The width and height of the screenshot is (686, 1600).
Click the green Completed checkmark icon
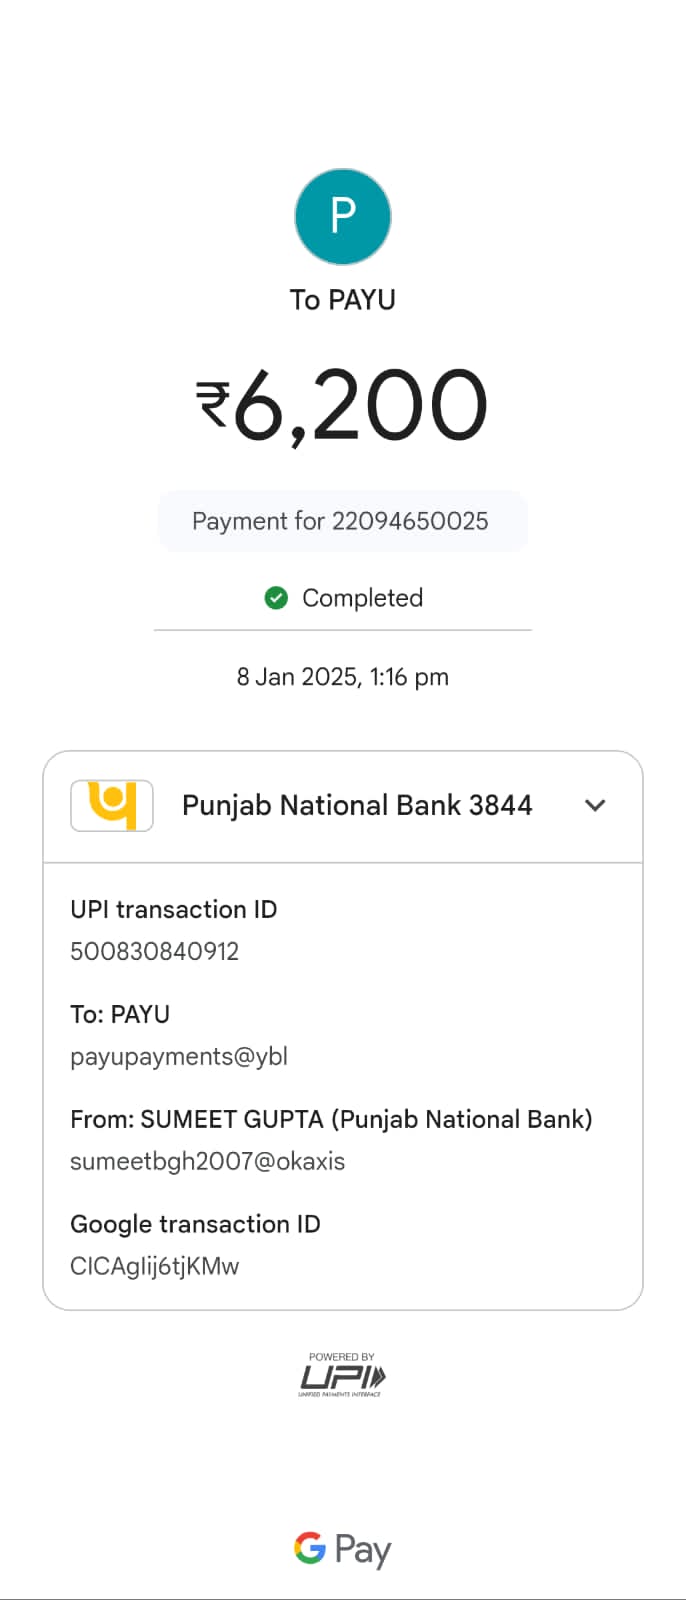(276, 598)
